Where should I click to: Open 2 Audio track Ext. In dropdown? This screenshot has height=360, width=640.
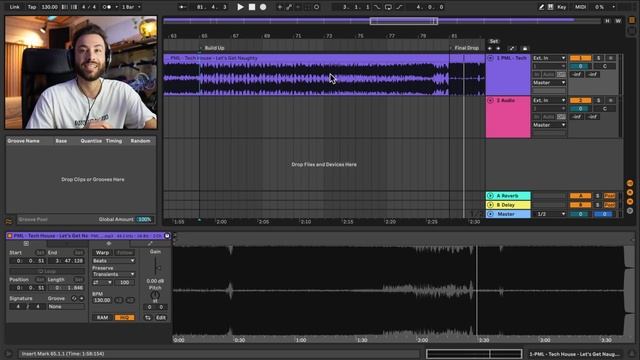pos(549,100)
